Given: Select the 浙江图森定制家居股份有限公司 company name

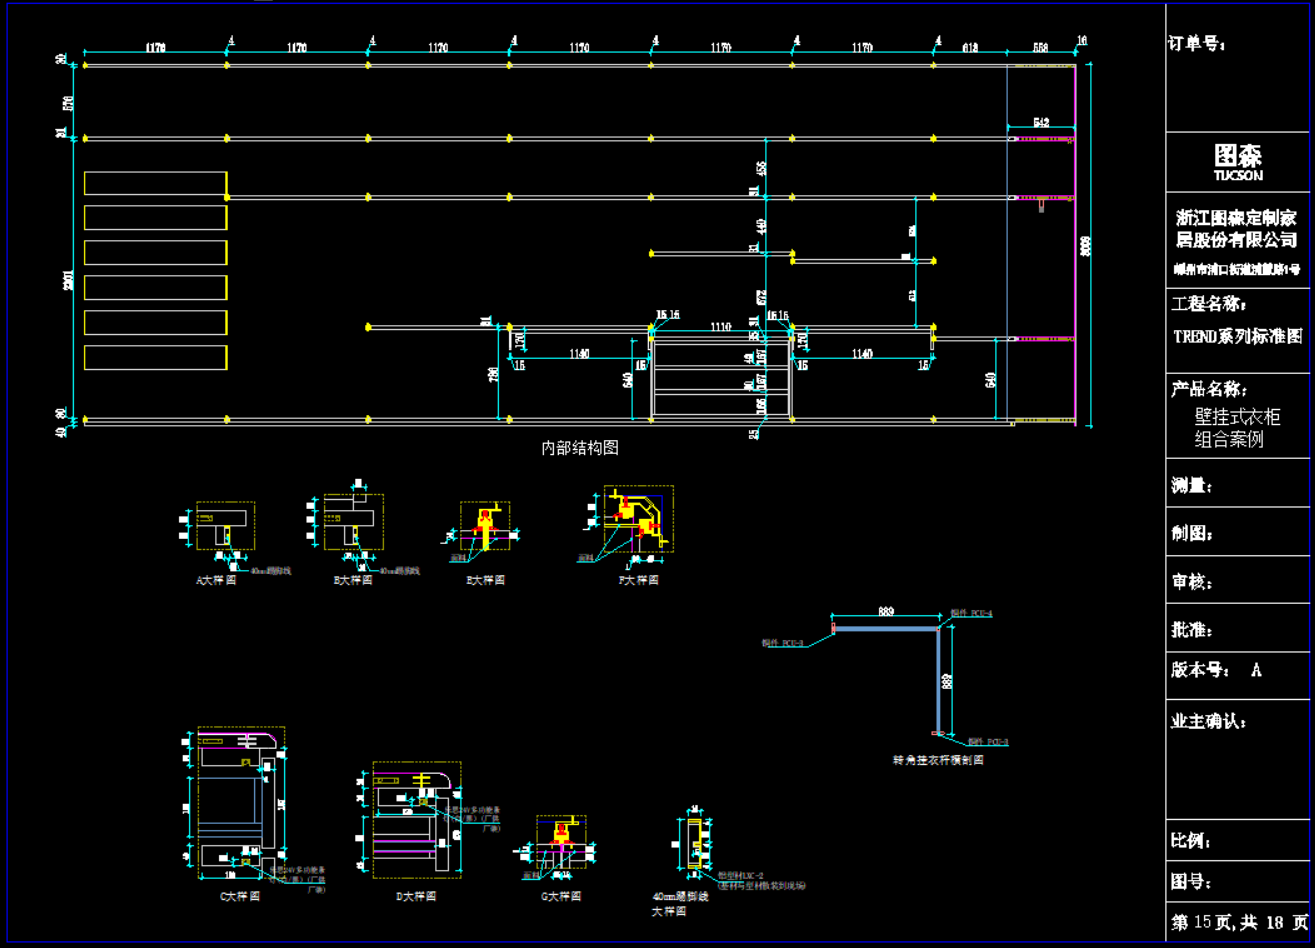Looking at the screenshot, I should pyautogui.click(x=1238, y=228).
